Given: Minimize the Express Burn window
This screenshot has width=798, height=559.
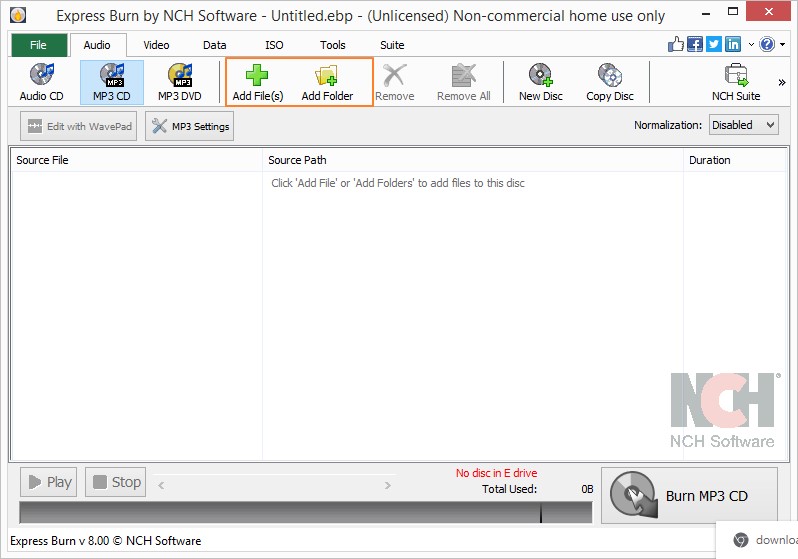Looking at the screenshot, I should 706,14.
